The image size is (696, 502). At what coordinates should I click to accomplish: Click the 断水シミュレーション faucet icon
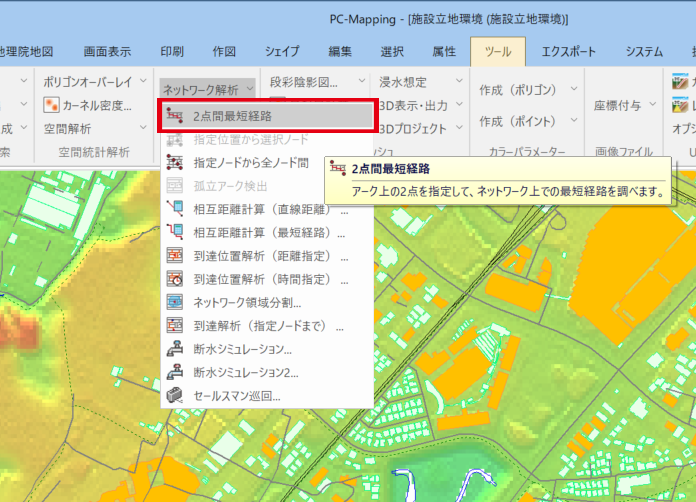pos(175,349)
